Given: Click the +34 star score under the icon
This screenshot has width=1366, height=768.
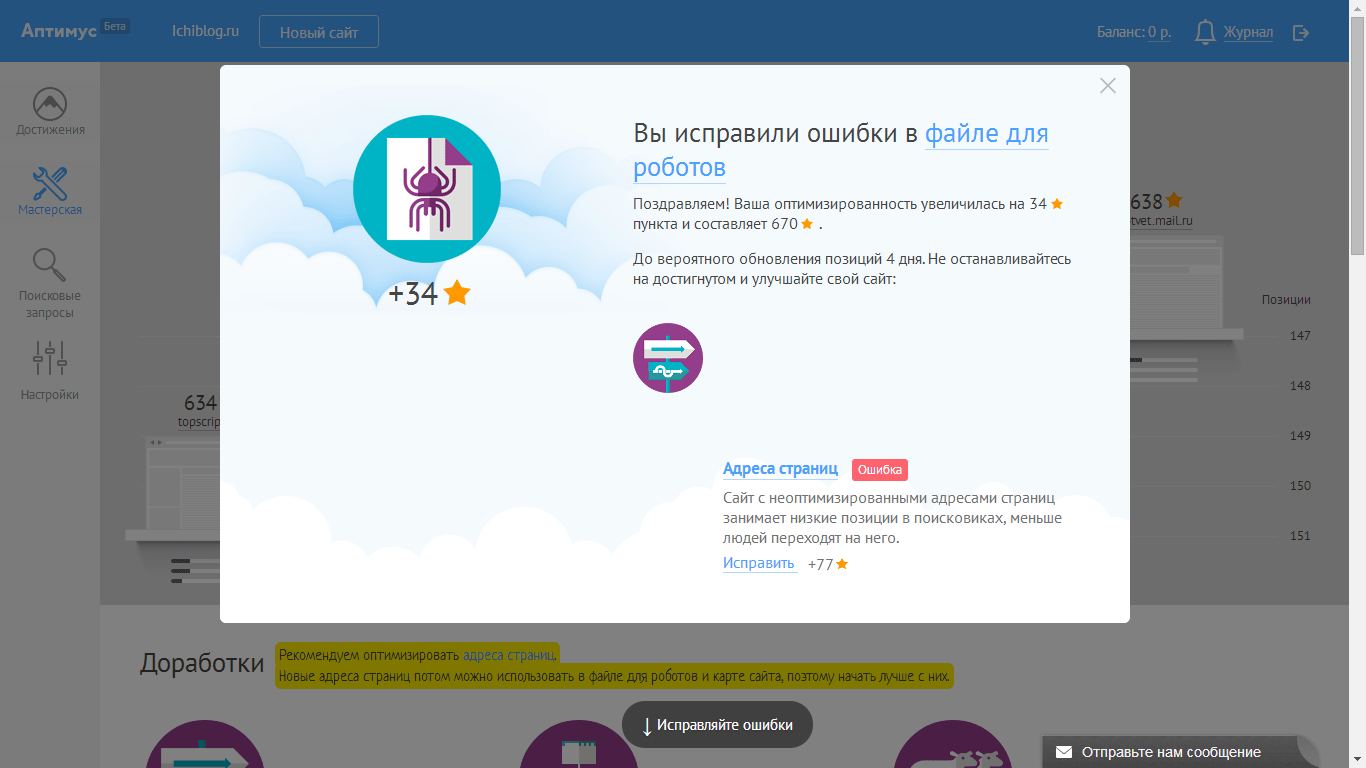Looking at the screenshot, I should (x=429, y=293).
